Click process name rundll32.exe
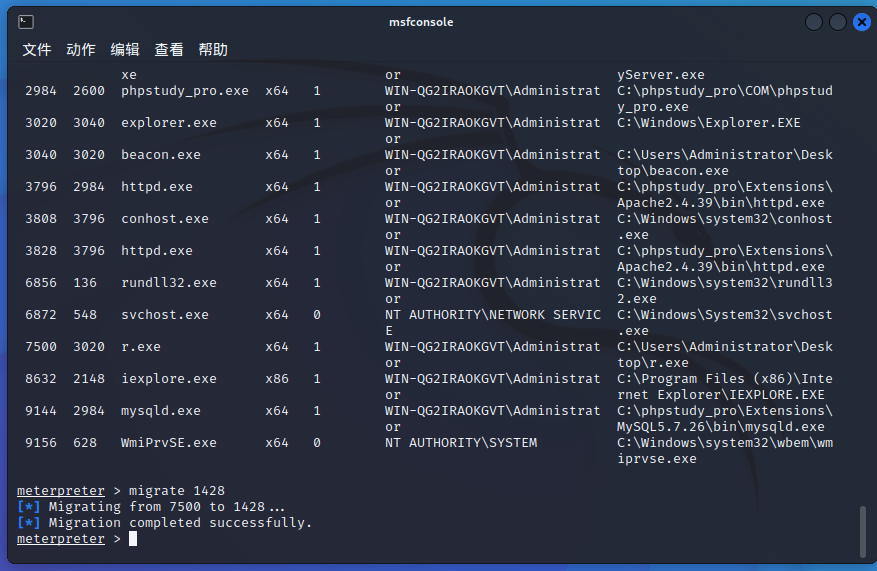 point(169,282)
